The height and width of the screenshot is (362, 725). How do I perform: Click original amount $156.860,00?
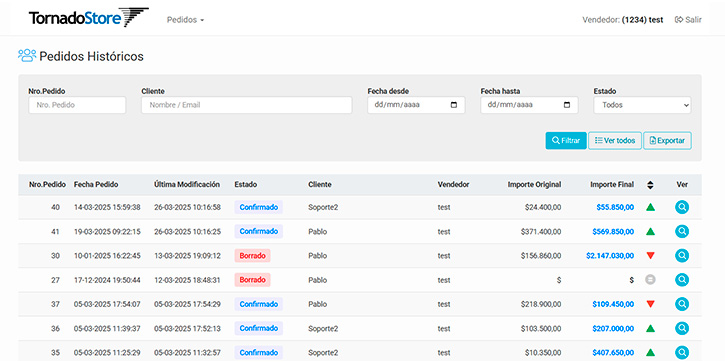(541, 256)
